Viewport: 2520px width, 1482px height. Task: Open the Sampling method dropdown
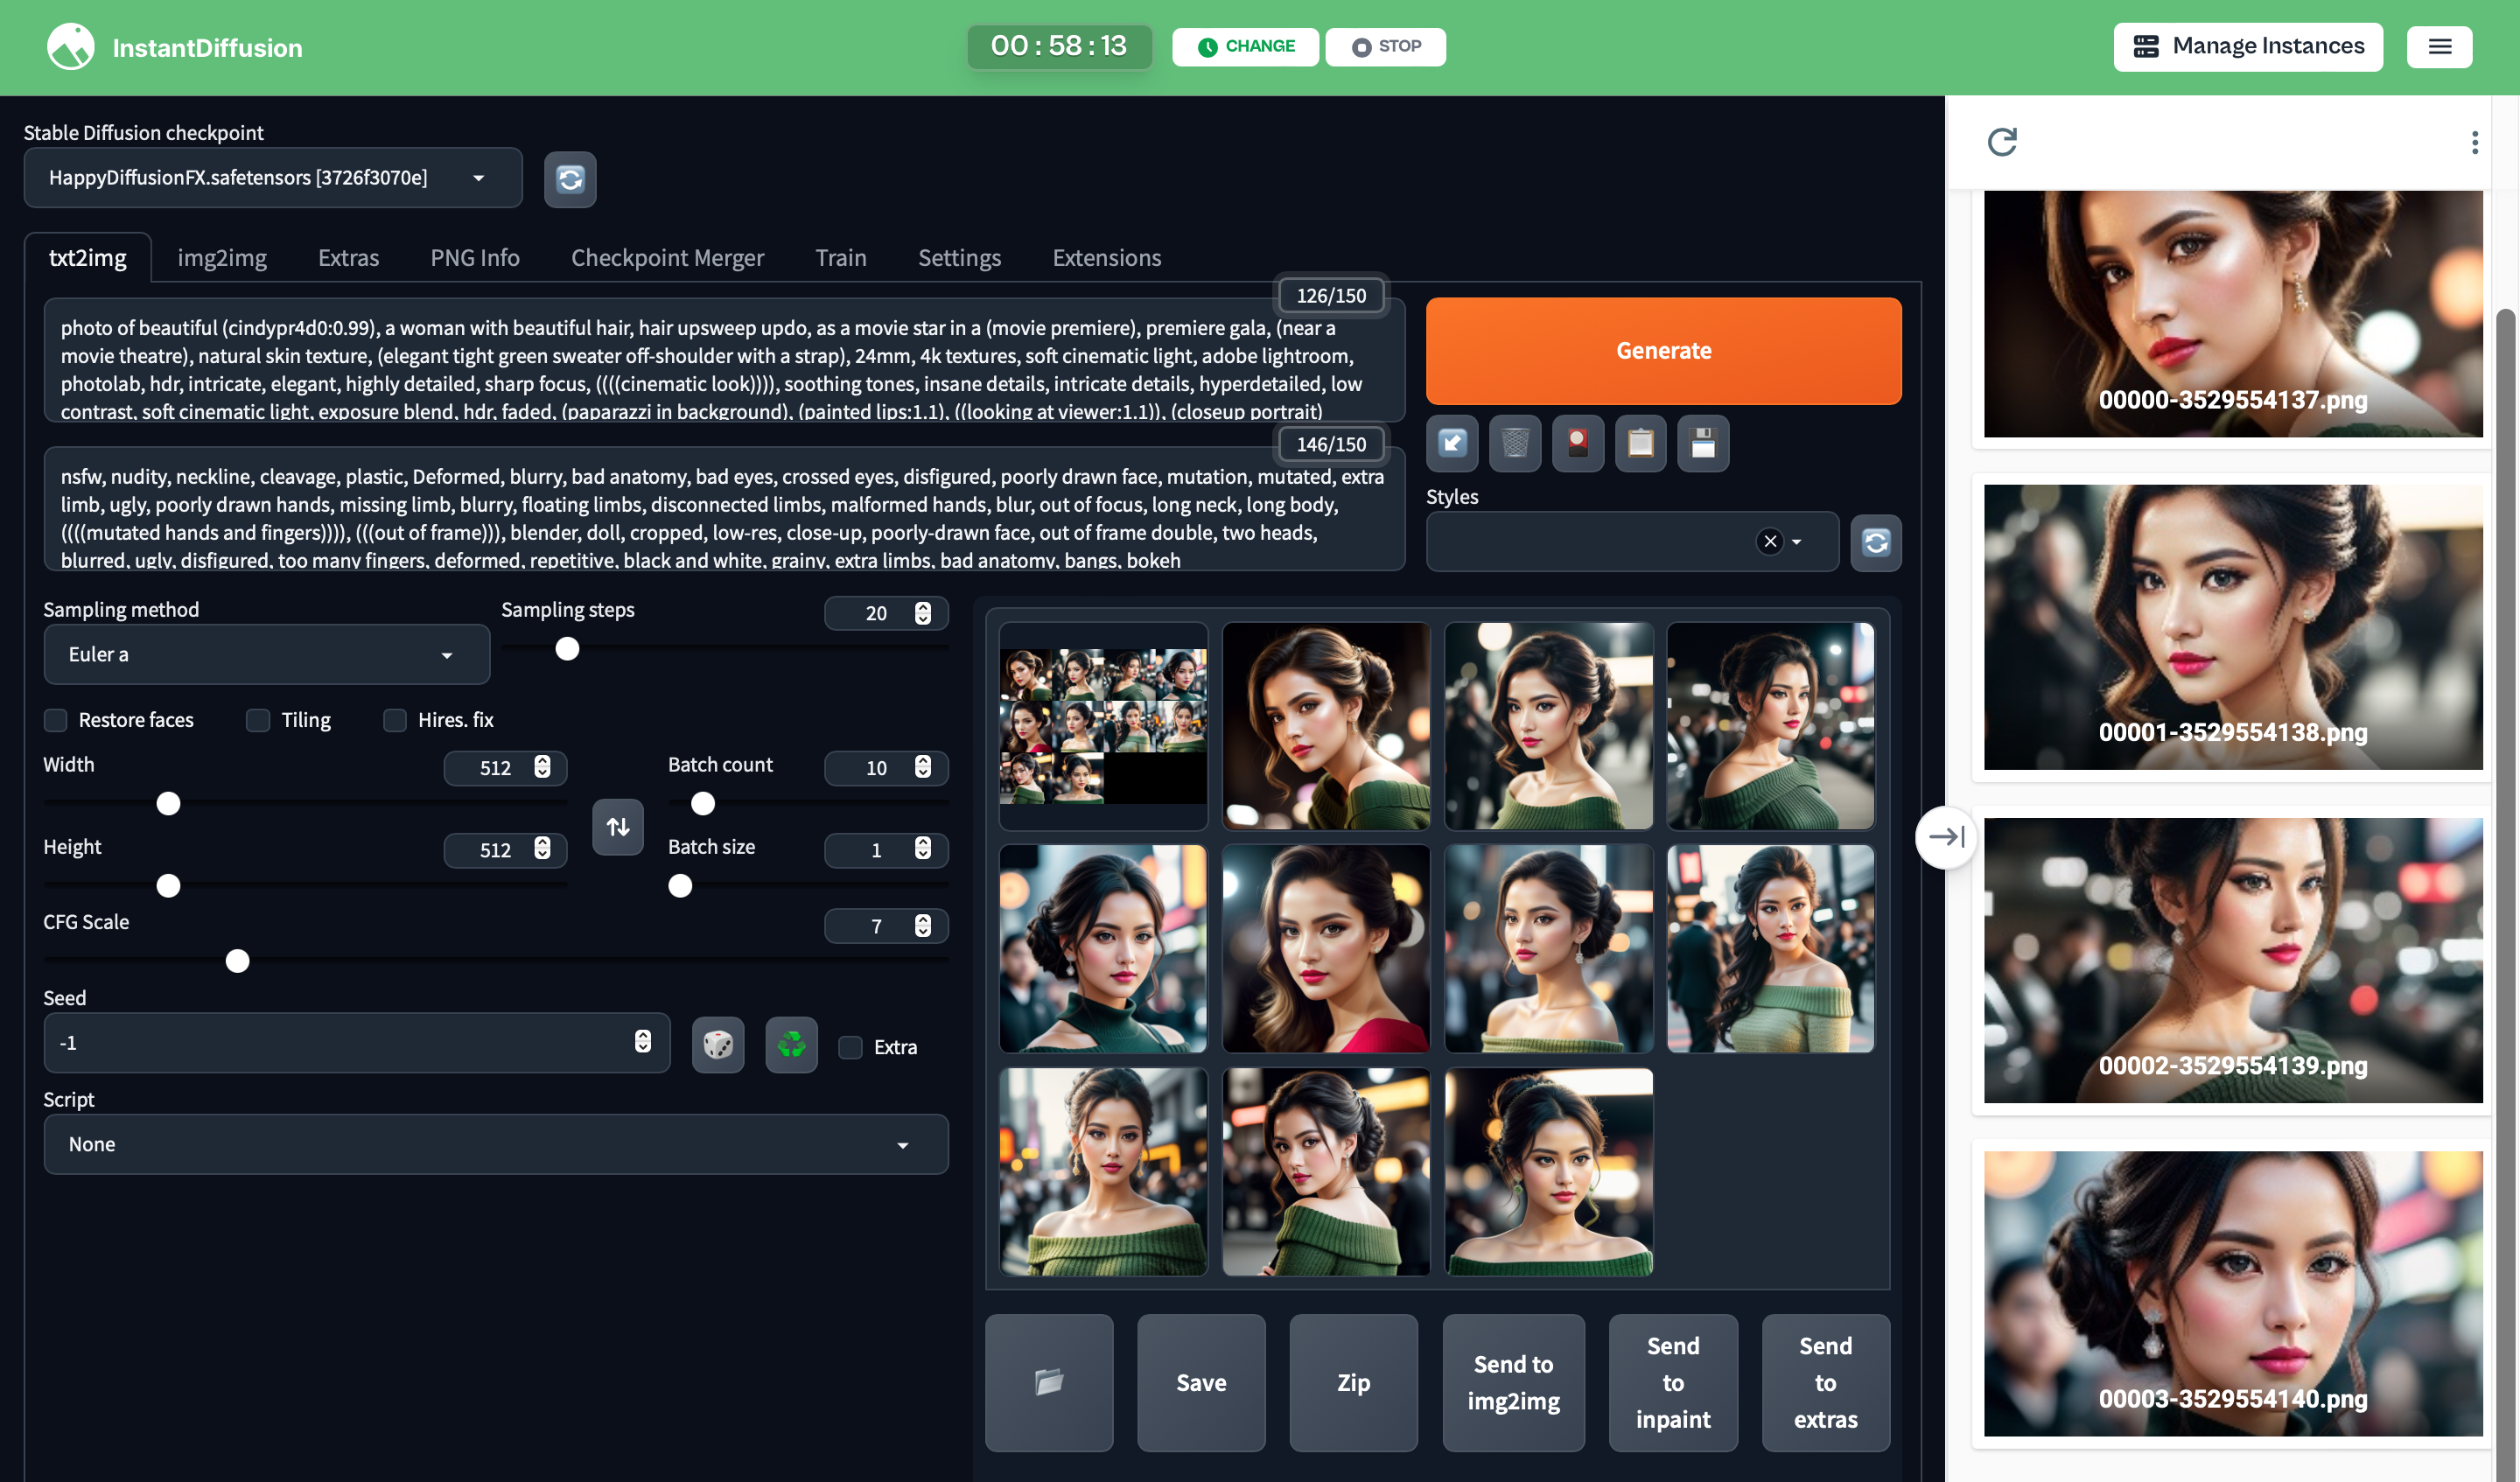[x=266, y=654]
